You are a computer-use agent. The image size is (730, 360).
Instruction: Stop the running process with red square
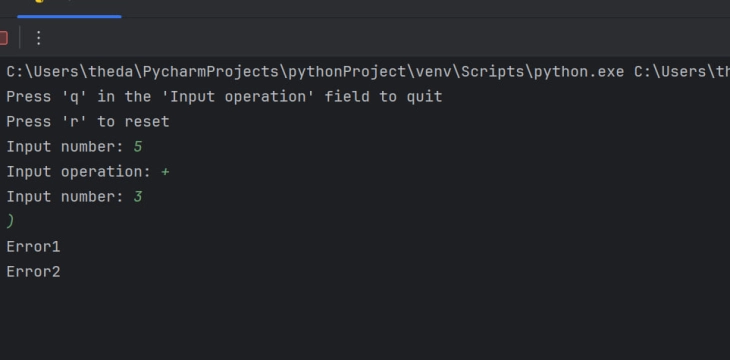pyautogui.click(x=3, y=38)
